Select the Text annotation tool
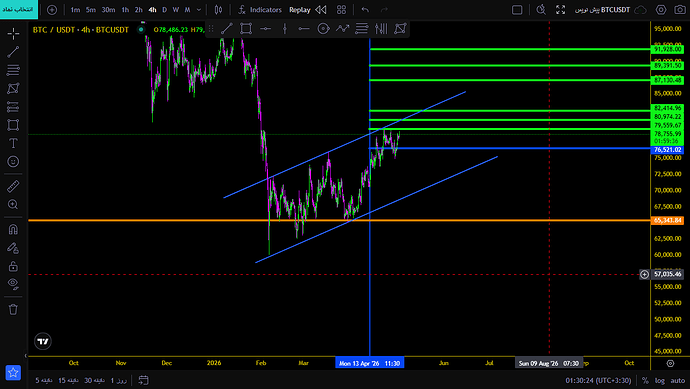Viewport: 690px width, 389px height. [13, 143]
